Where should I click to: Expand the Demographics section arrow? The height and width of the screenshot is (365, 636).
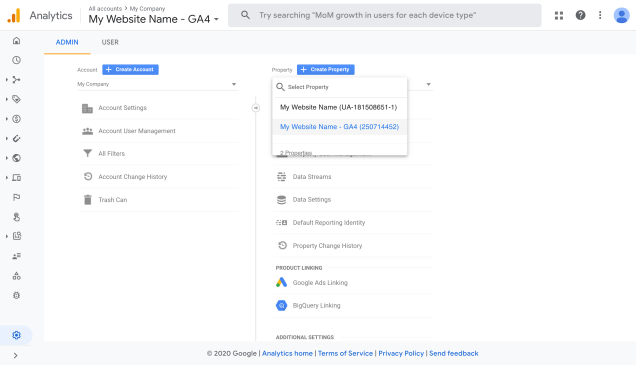6,158
